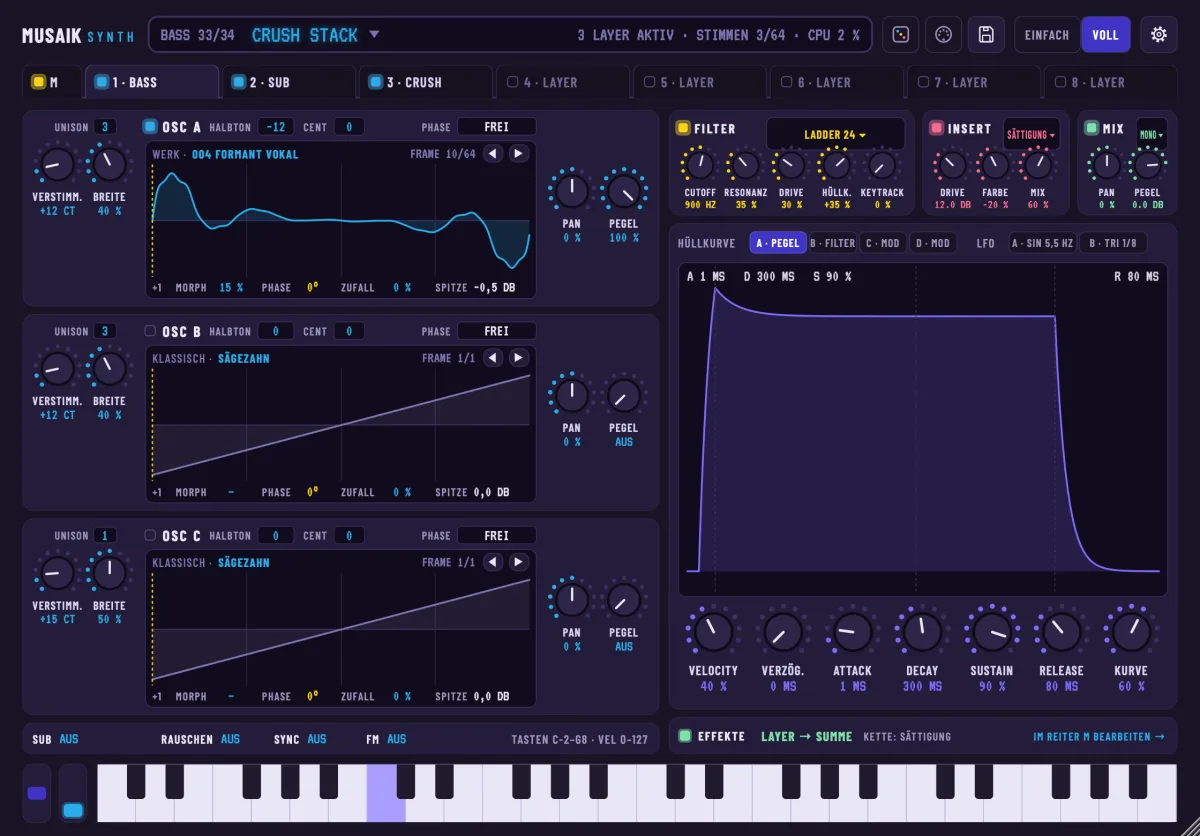Save the preset with the floppy disk icon
This screenshot has height=836, width=1200.
coord(986,35)
